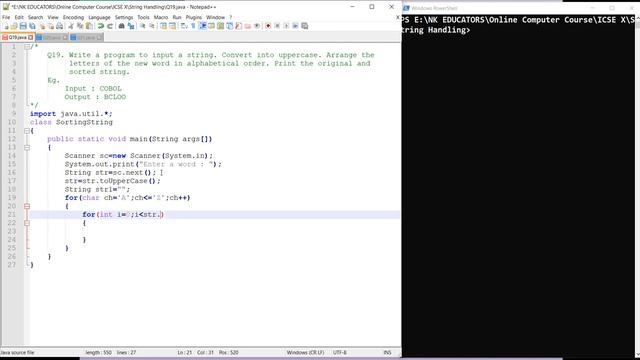Click the Close file toolbar icon
Image resolution: width=640 pixels, height=360 pixels.
coord(42,26)
